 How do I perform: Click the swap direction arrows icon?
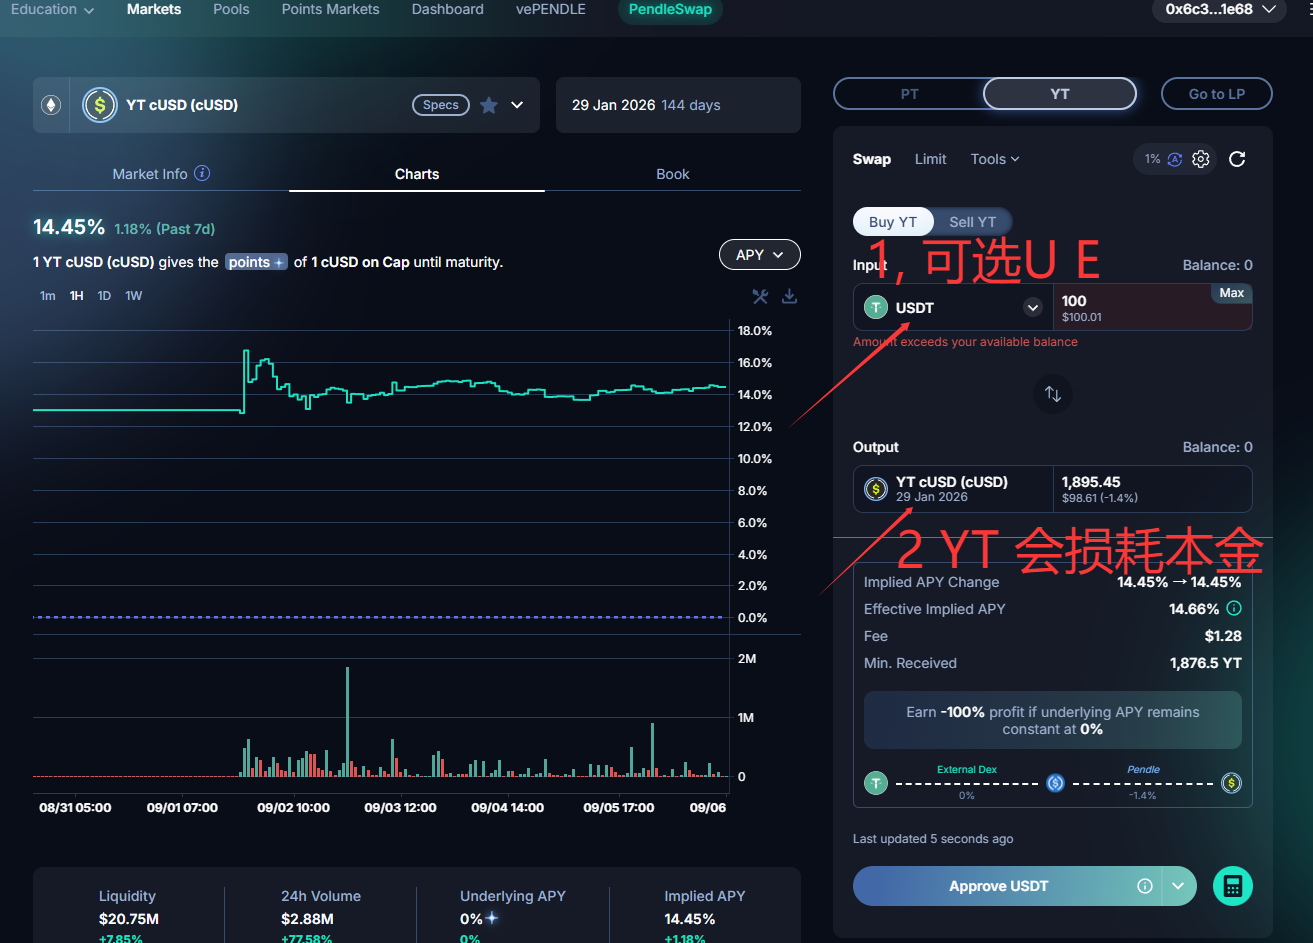(1052, 394)
